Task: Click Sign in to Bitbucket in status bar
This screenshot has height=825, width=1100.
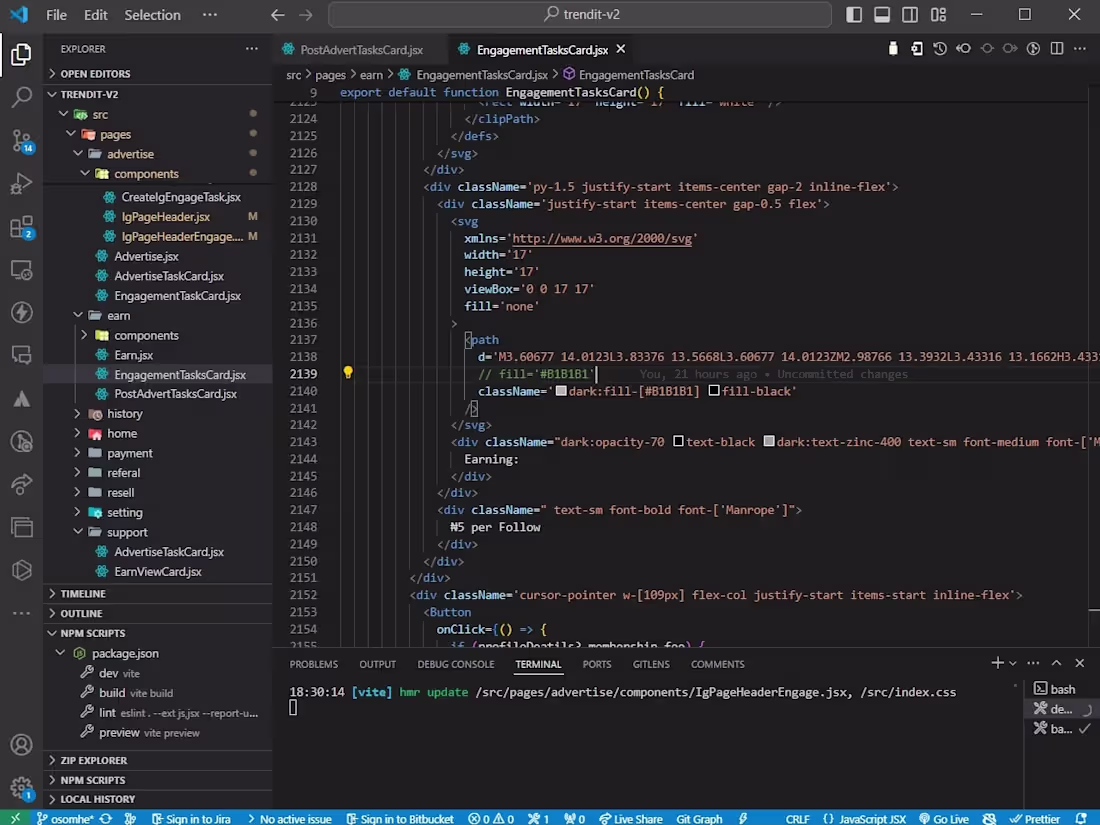Action: tap(401, 819)
